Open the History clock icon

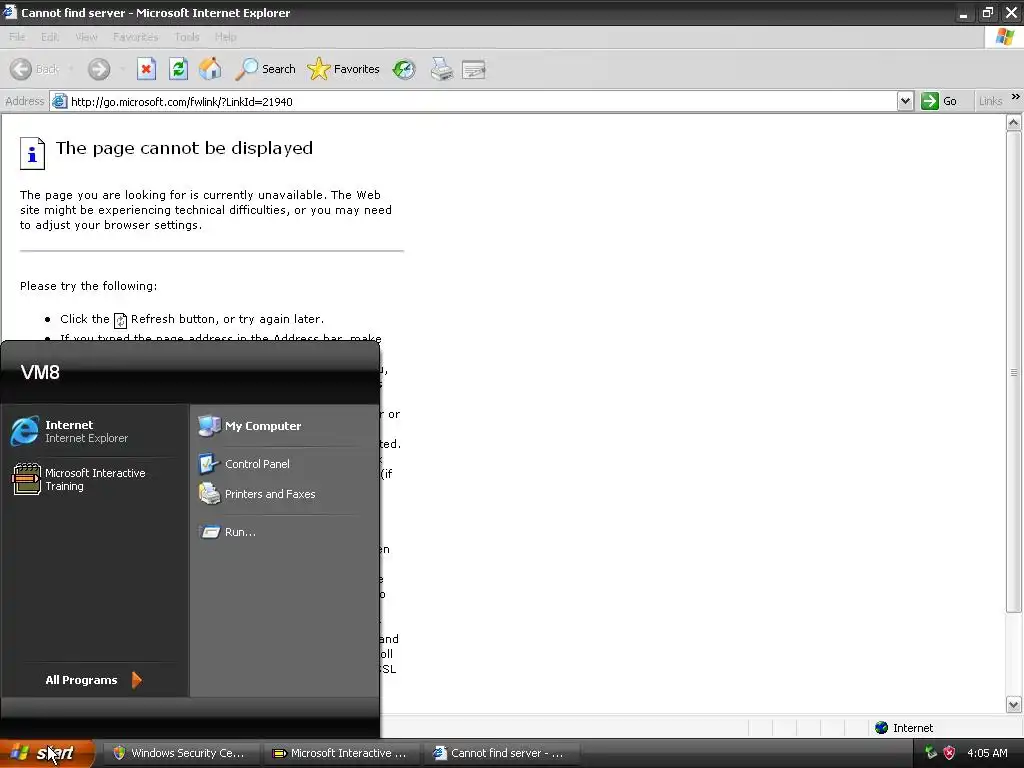404,69
